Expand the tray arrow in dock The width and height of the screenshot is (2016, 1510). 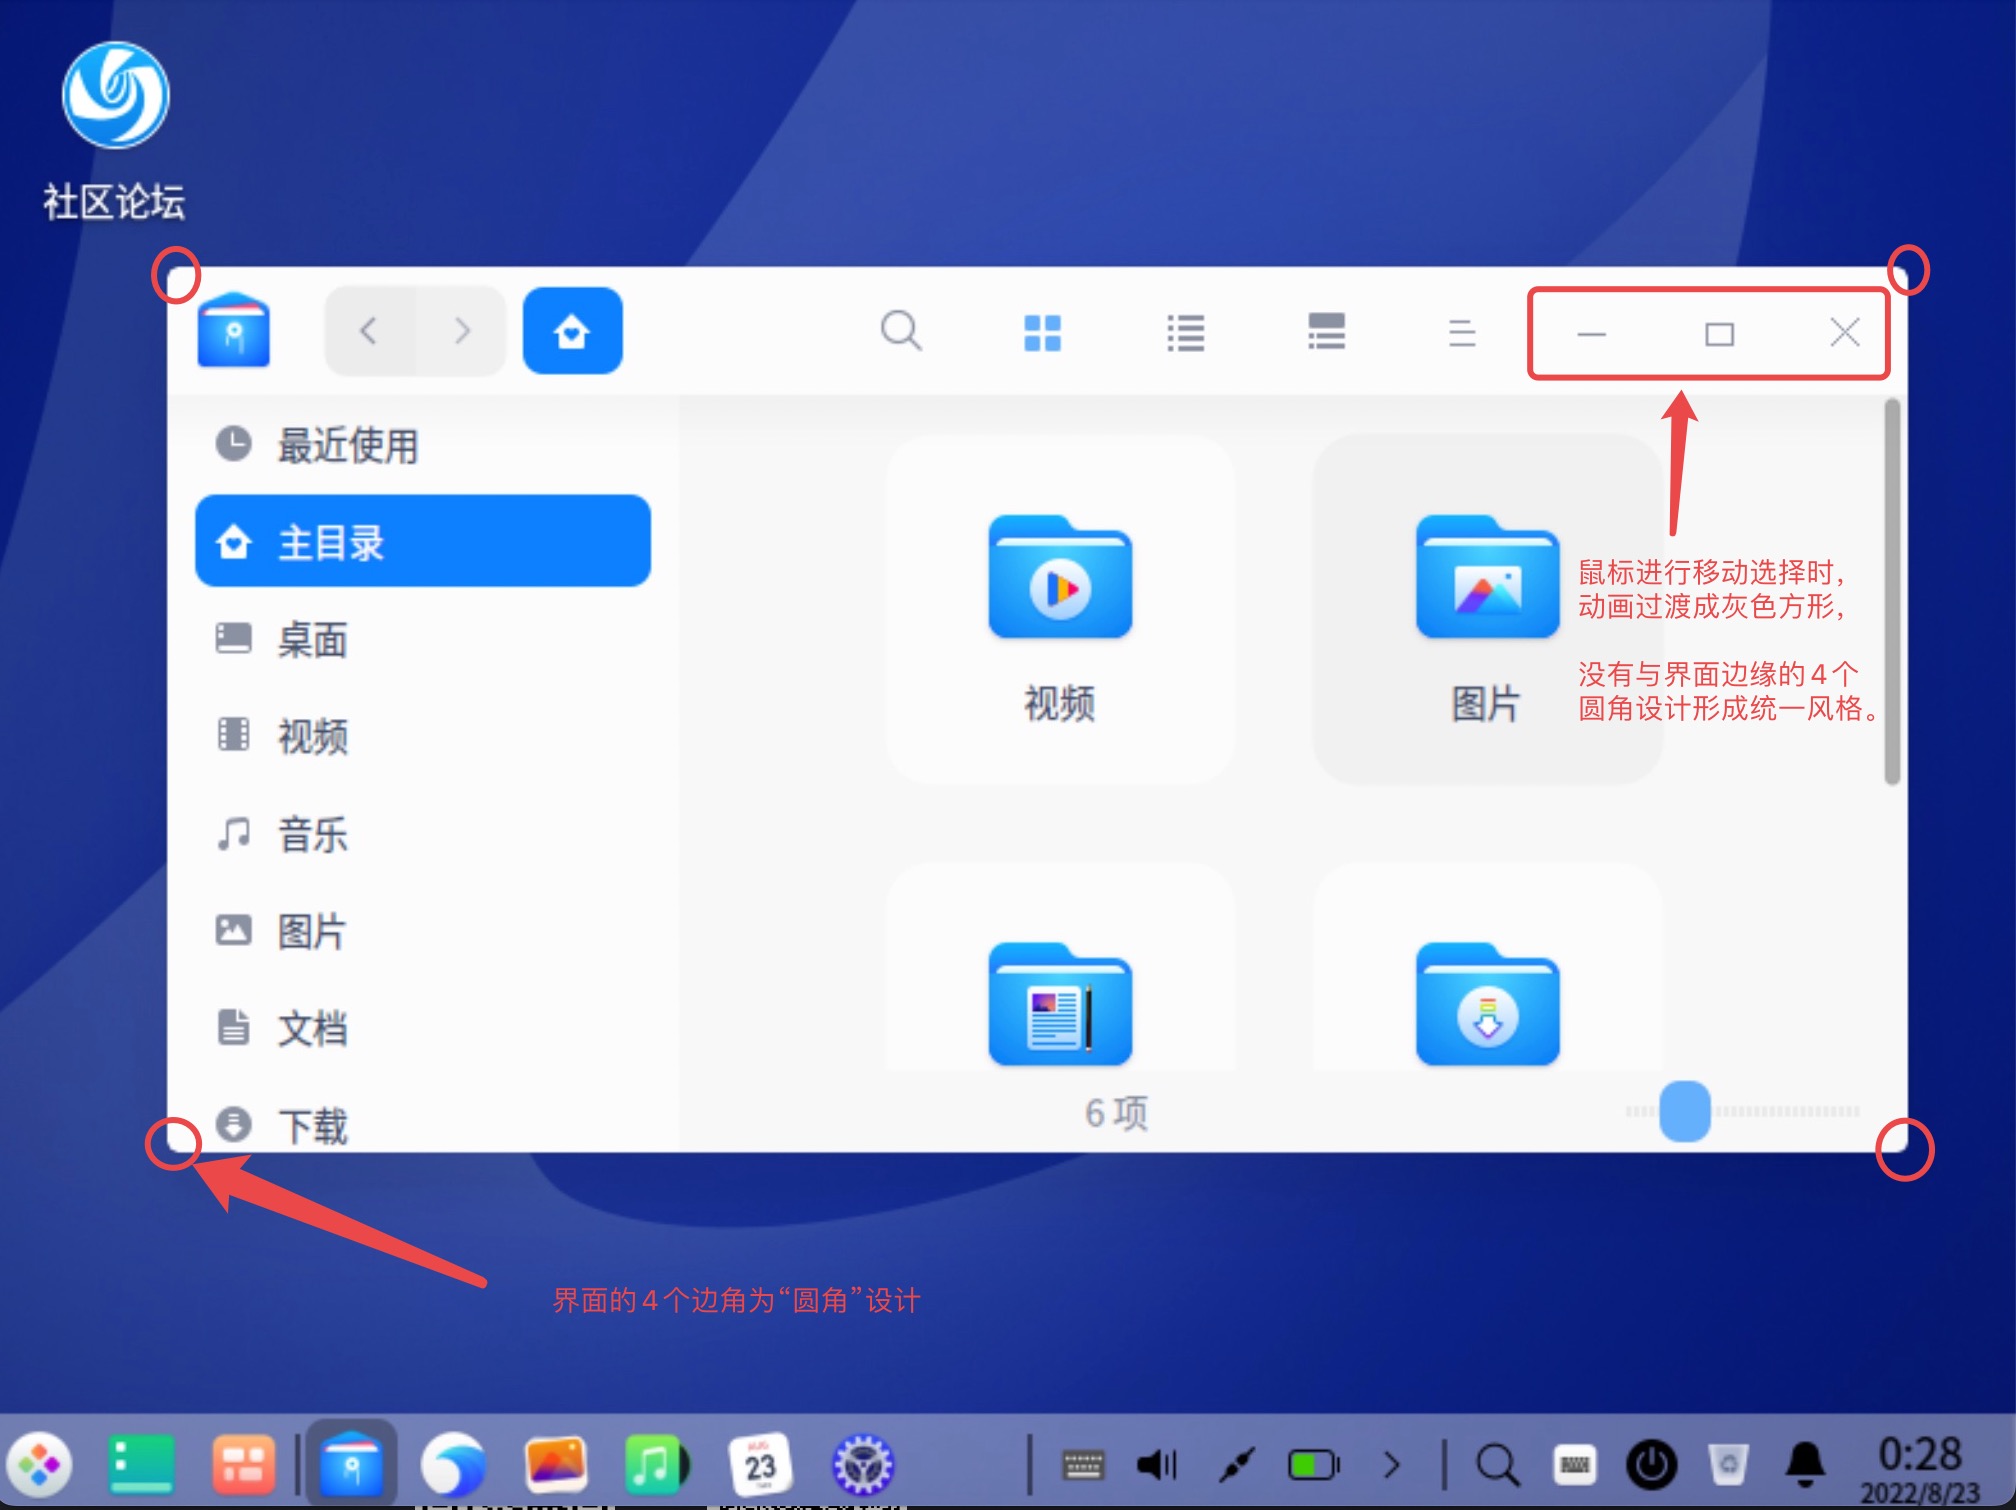[x=1391, y=1465]
